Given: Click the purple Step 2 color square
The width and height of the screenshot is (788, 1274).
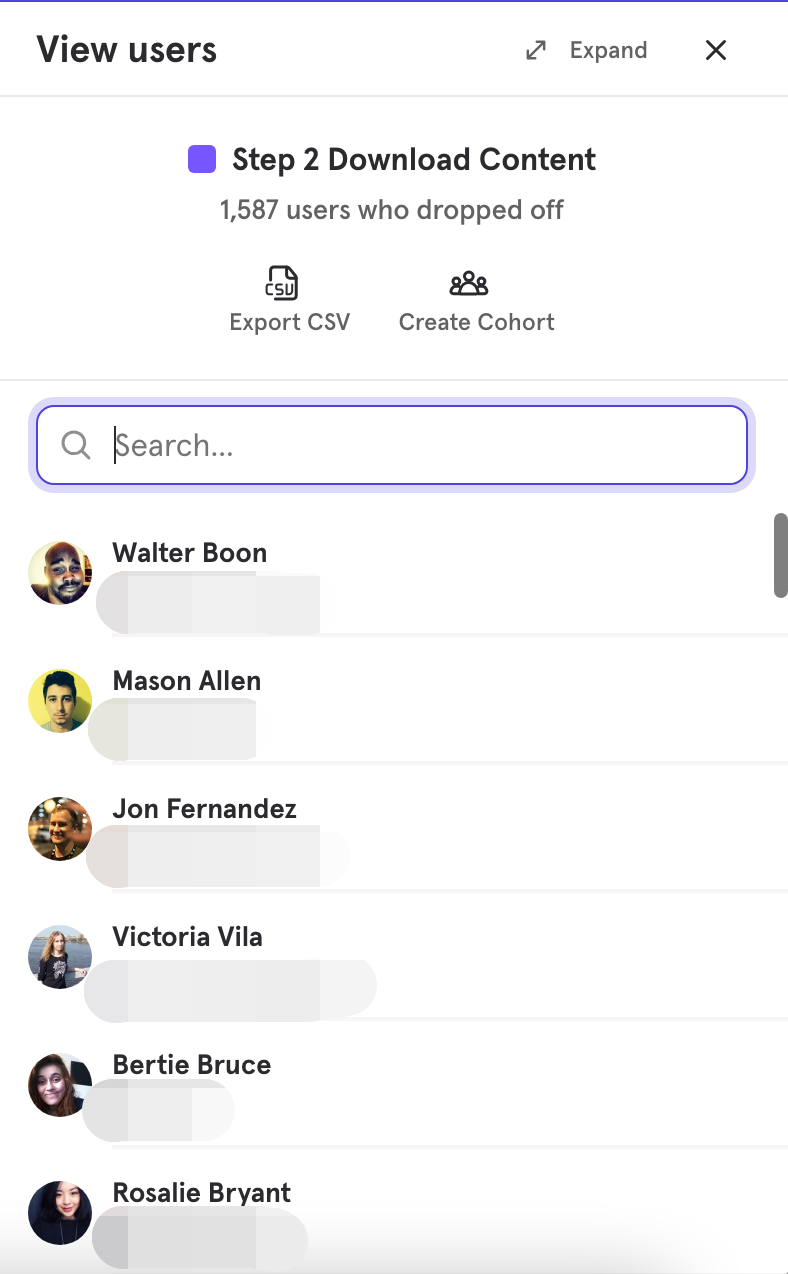Looking at the screenshot, I should (x=202, y=159).
